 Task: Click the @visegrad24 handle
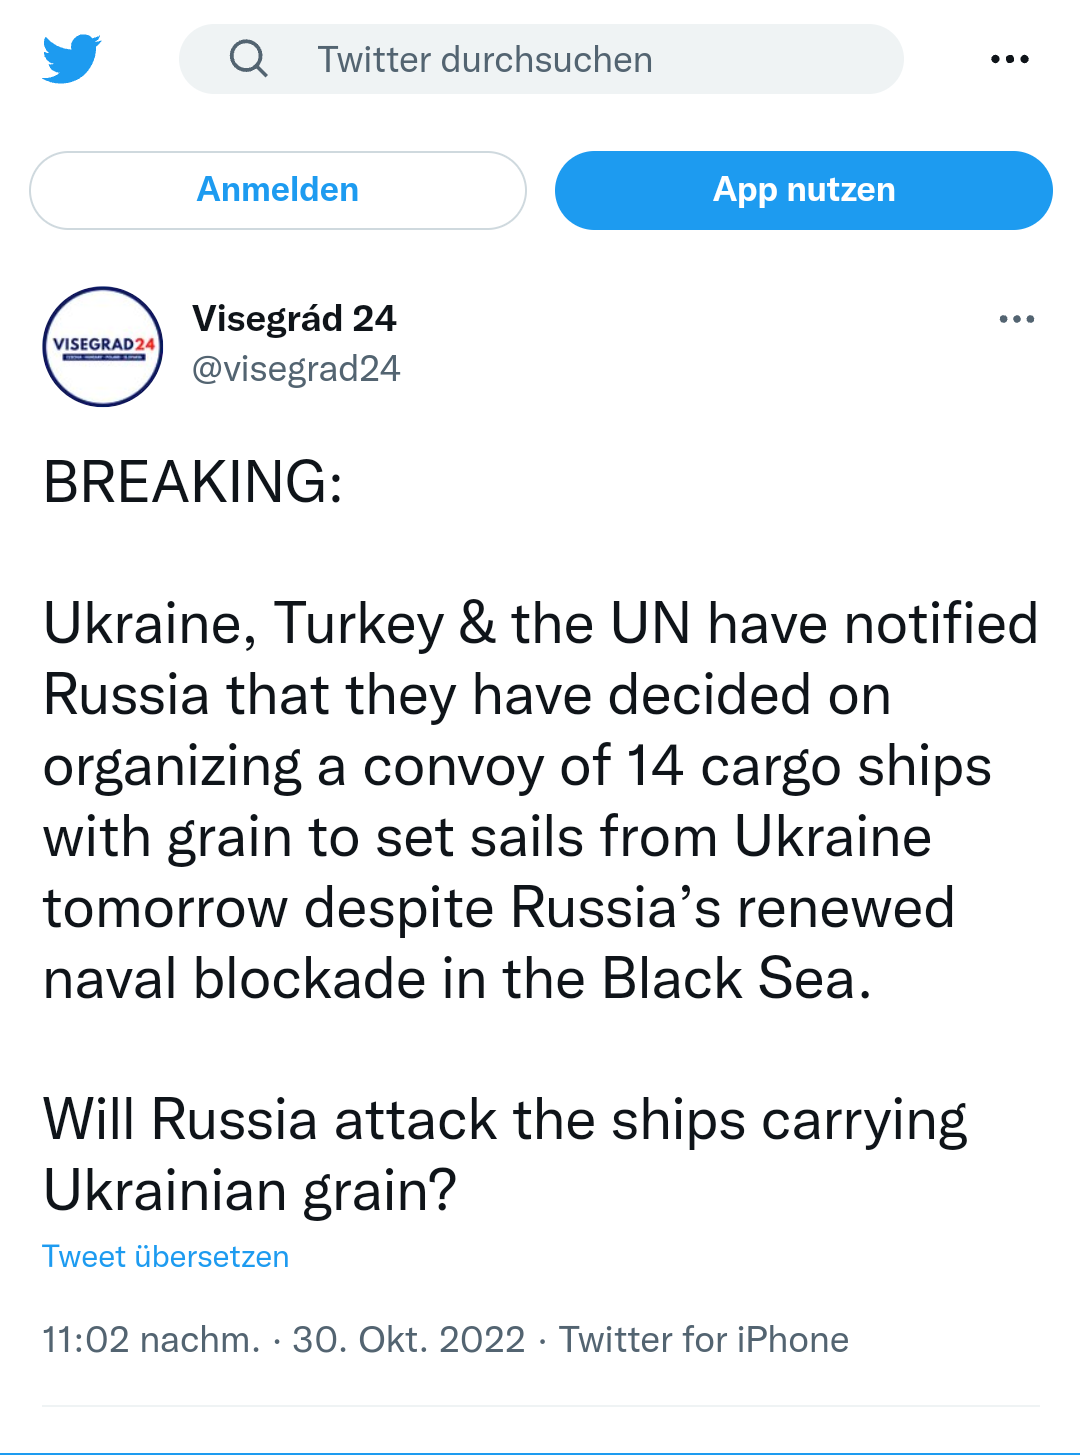point(296,369)
